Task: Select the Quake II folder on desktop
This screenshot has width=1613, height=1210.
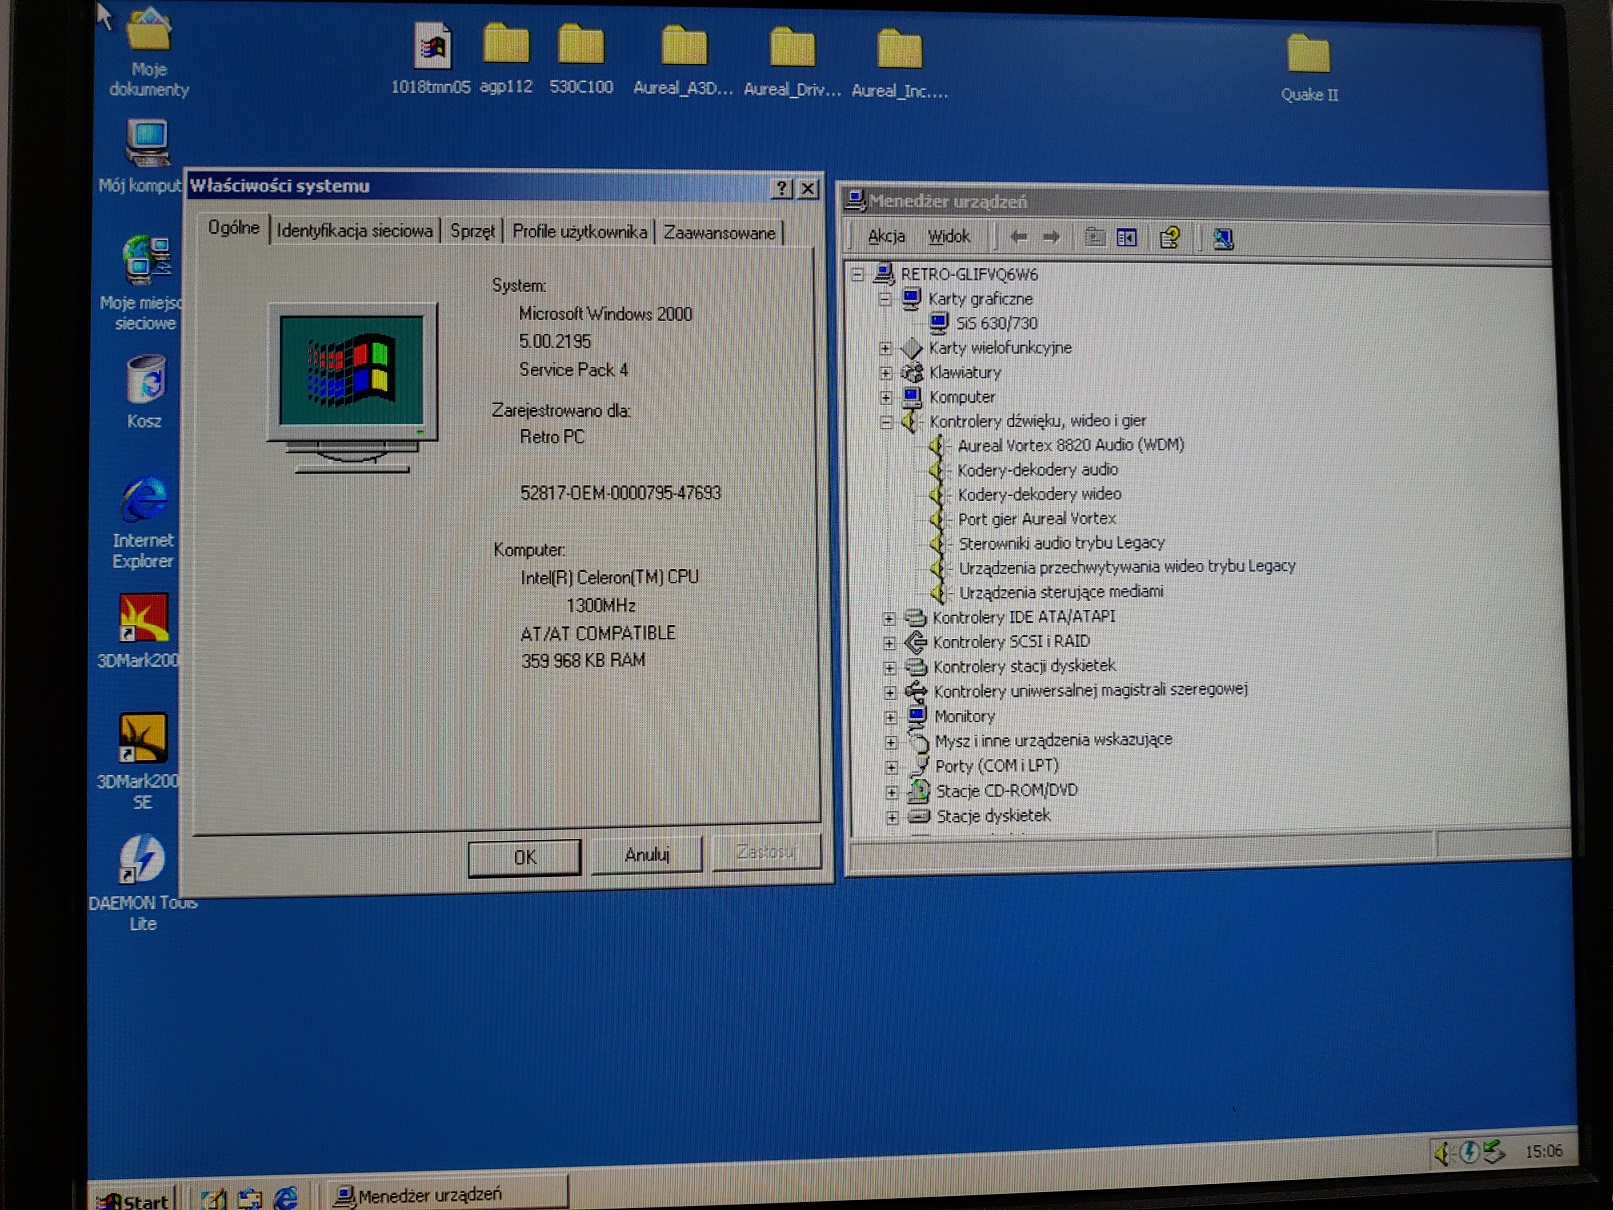Action: click(1309, 68)
